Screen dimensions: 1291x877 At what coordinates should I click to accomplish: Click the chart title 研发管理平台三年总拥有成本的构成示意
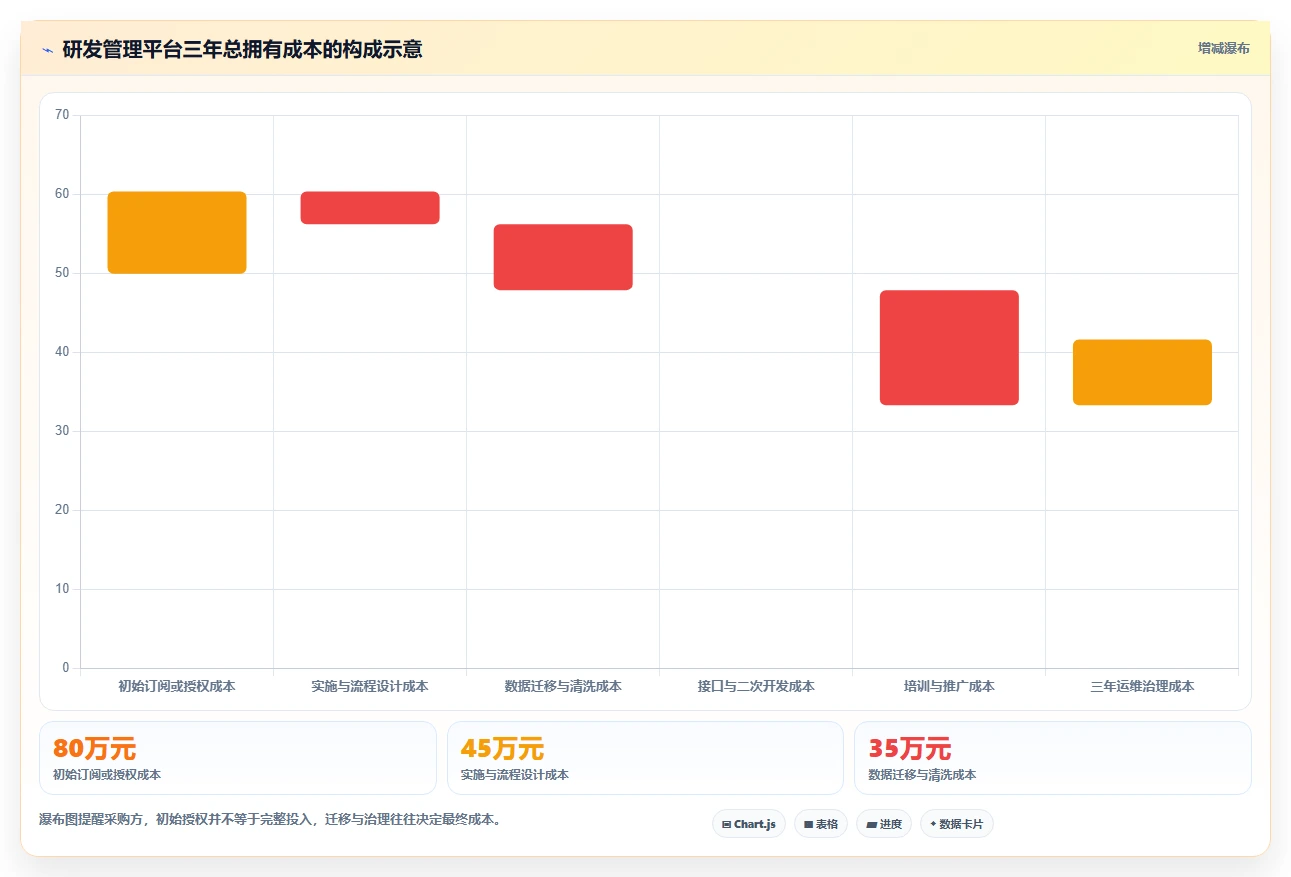tap(242, 49)
